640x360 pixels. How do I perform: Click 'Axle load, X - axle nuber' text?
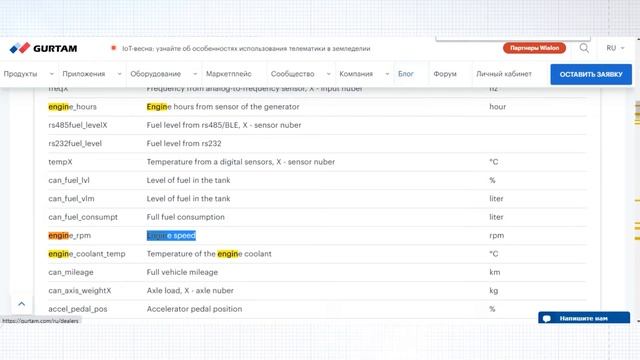tap(190, 291)
